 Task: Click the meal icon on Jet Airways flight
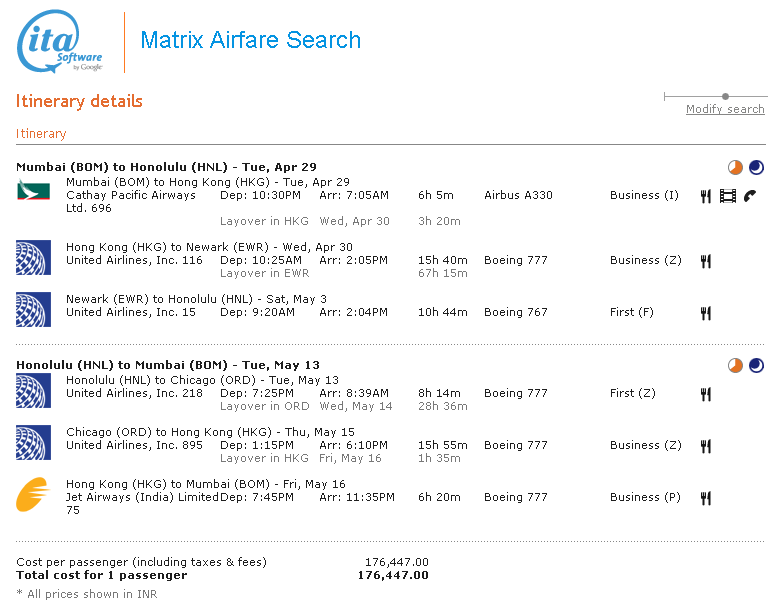pos(705,498)
